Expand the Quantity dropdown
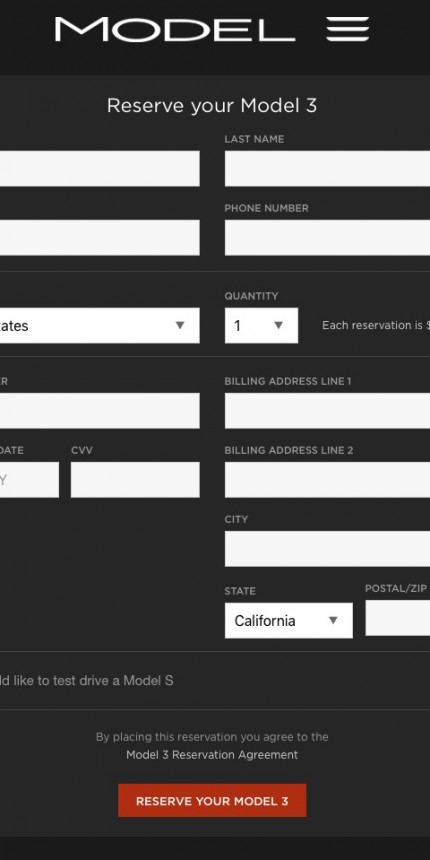The image size is (430, 860). tap(261, 325)
